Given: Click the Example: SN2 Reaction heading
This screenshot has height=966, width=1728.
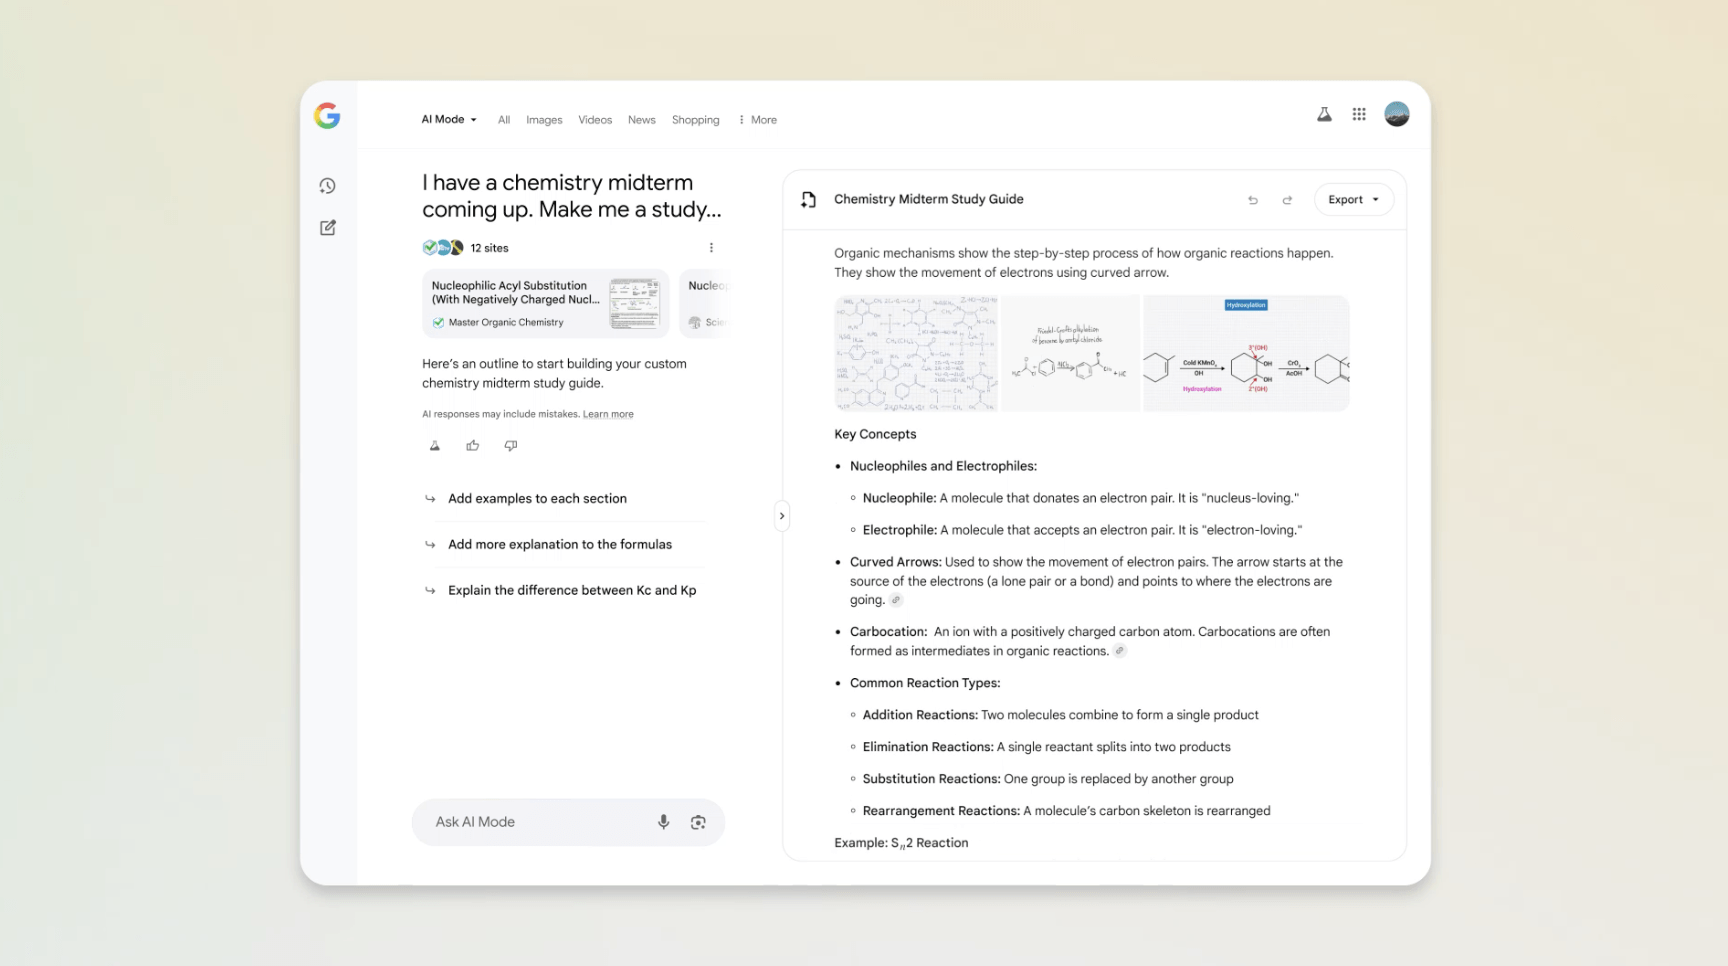Looking at the screenshot, I should point(901,843).
